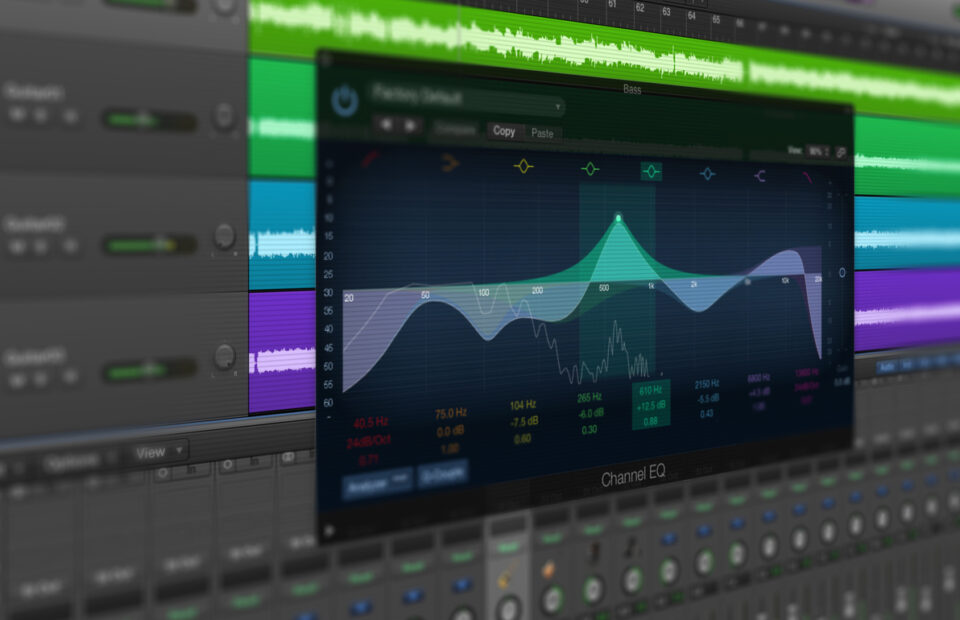Screen dimensions: 960x620
Task: Enable the pink low-pass filter band
Action: (807, 178)
